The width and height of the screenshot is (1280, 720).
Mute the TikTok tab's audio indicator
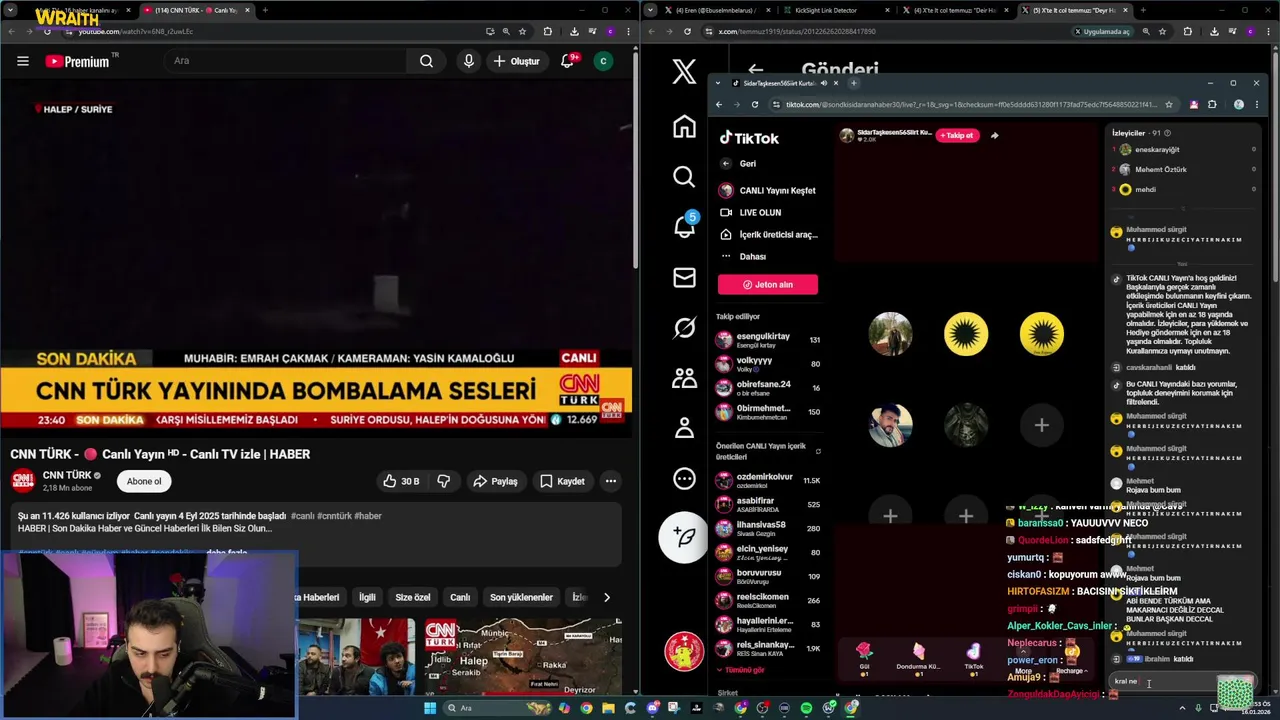pos(824,83)
